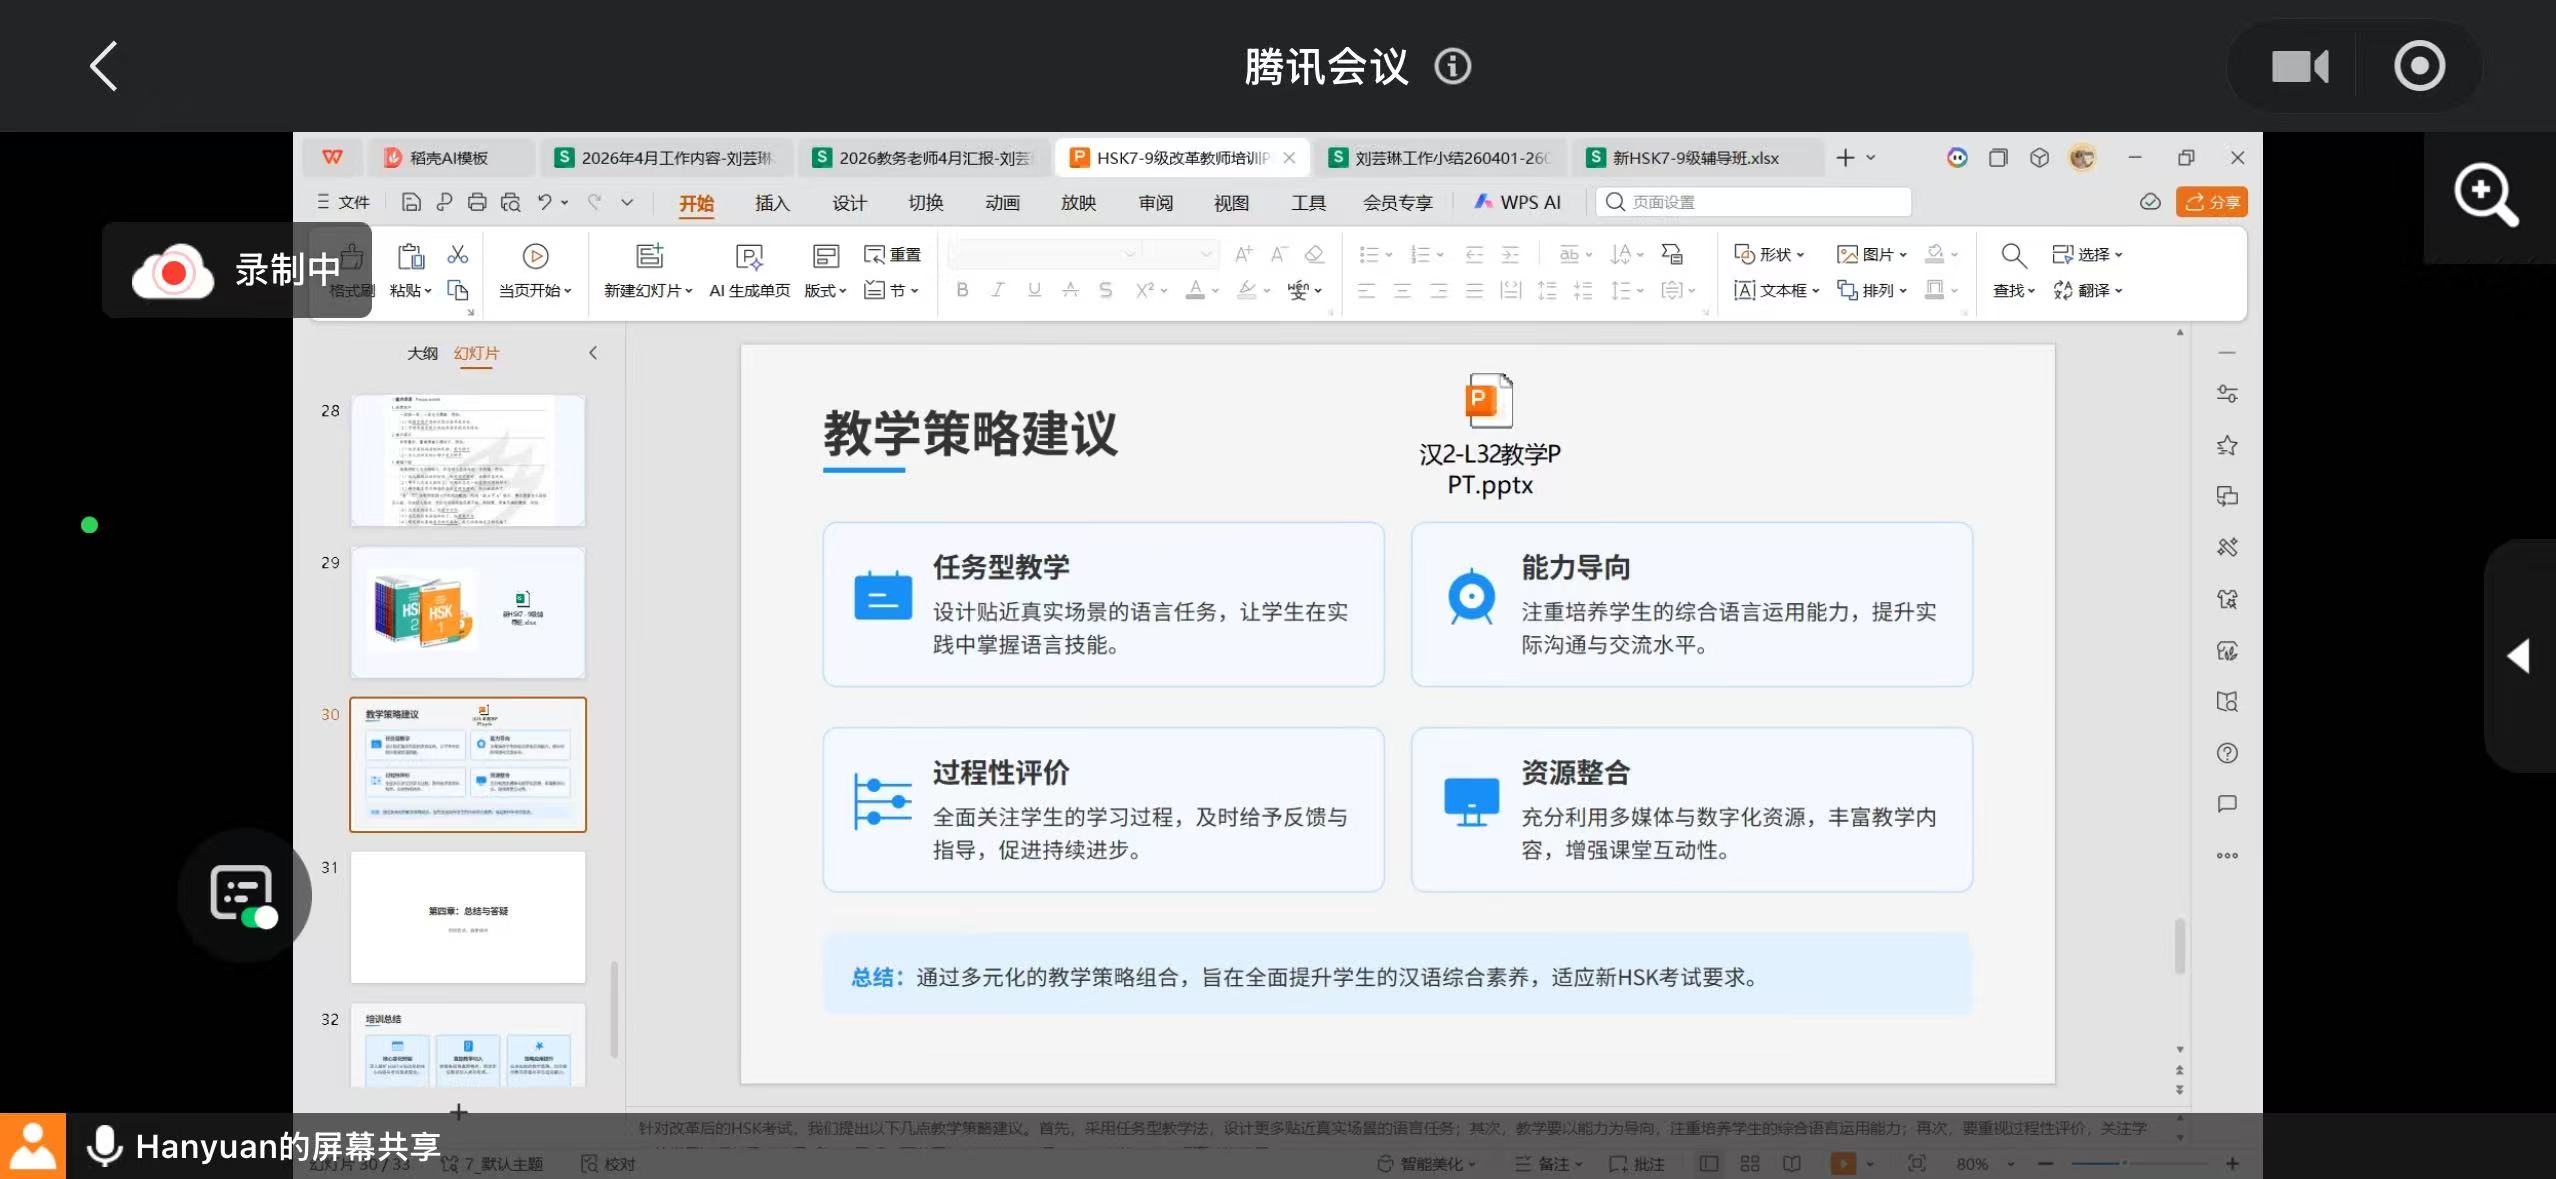Click the New Slide icon
This screenshot has height=1179, width=2556.
pyautogui.click(x=649, y=256)
